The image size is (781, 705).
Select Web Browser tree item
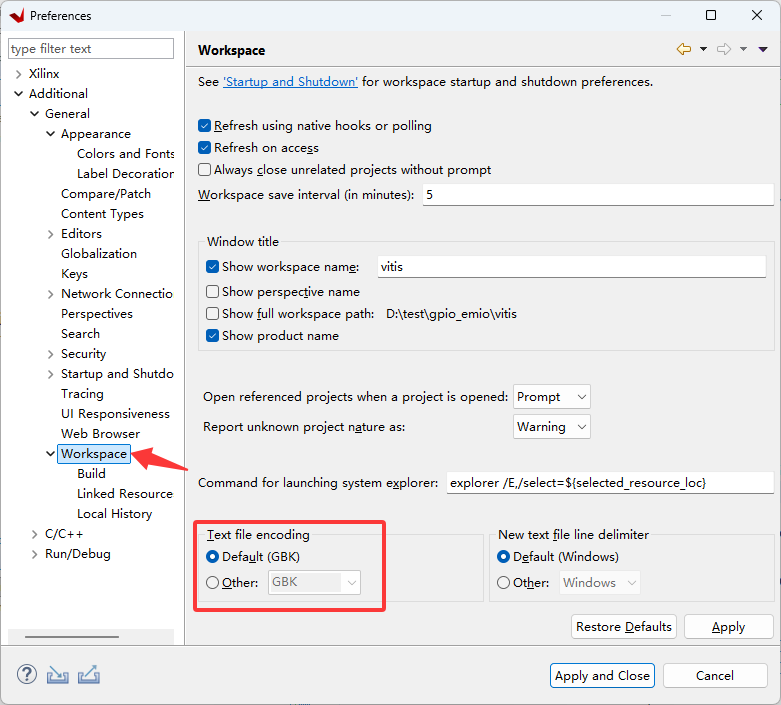pos(100,433)
